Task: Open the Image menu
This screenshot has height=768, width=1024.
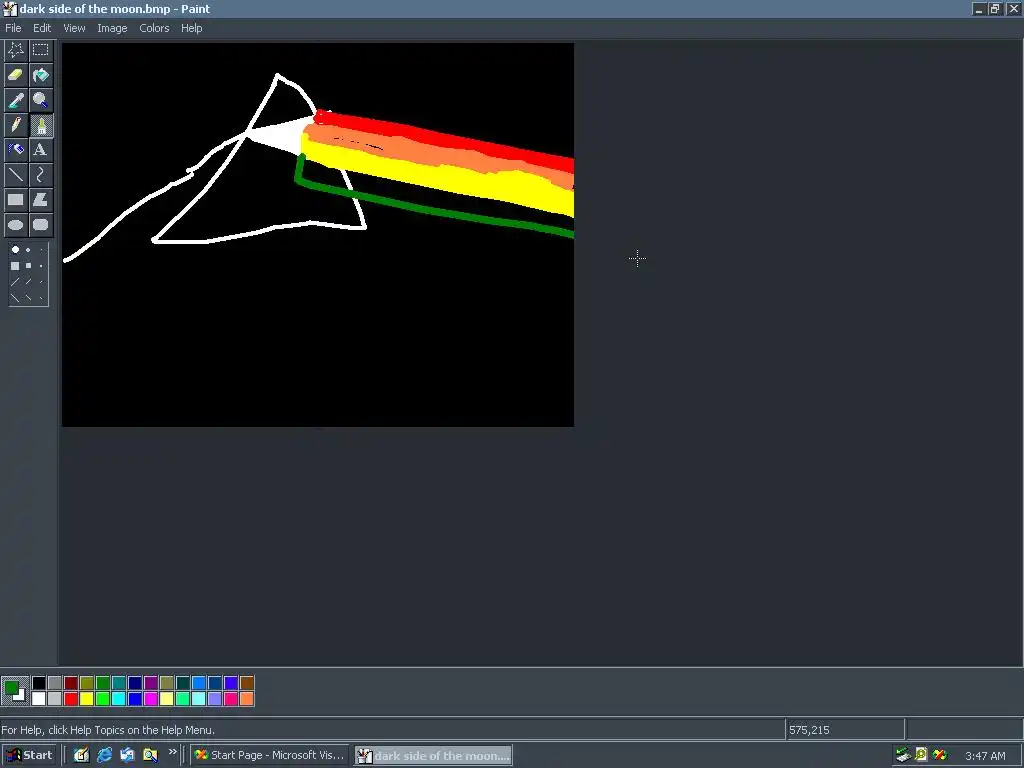Action: coord(112,28)
